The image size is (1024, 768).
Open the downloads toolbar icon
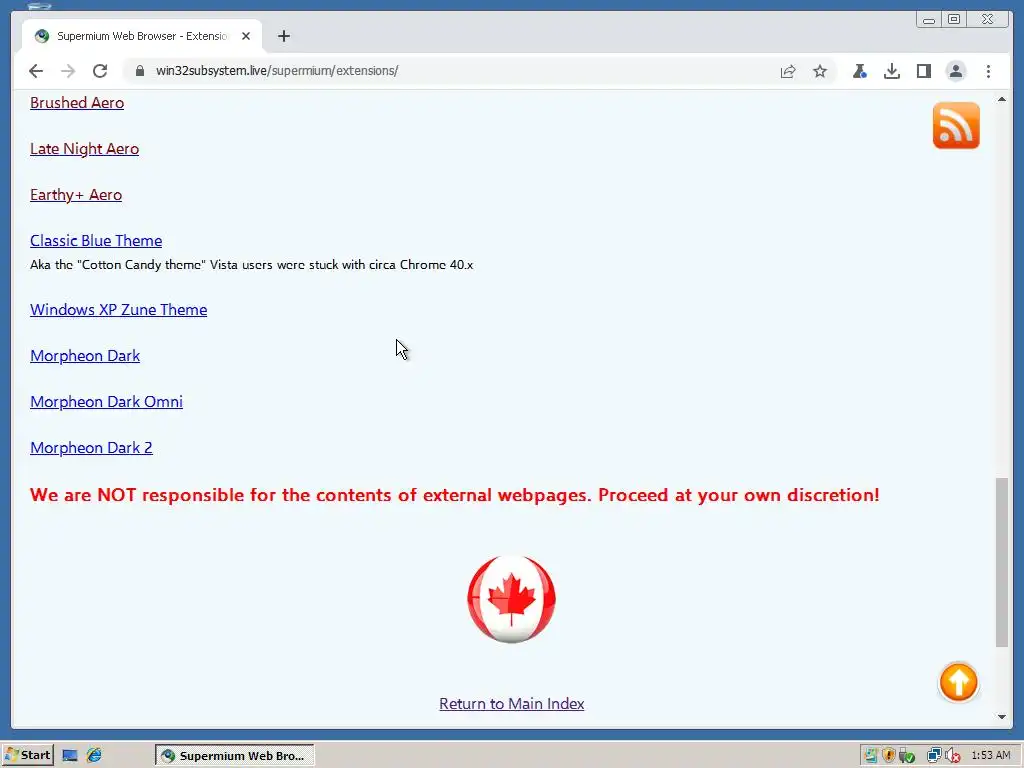(891, 71)
